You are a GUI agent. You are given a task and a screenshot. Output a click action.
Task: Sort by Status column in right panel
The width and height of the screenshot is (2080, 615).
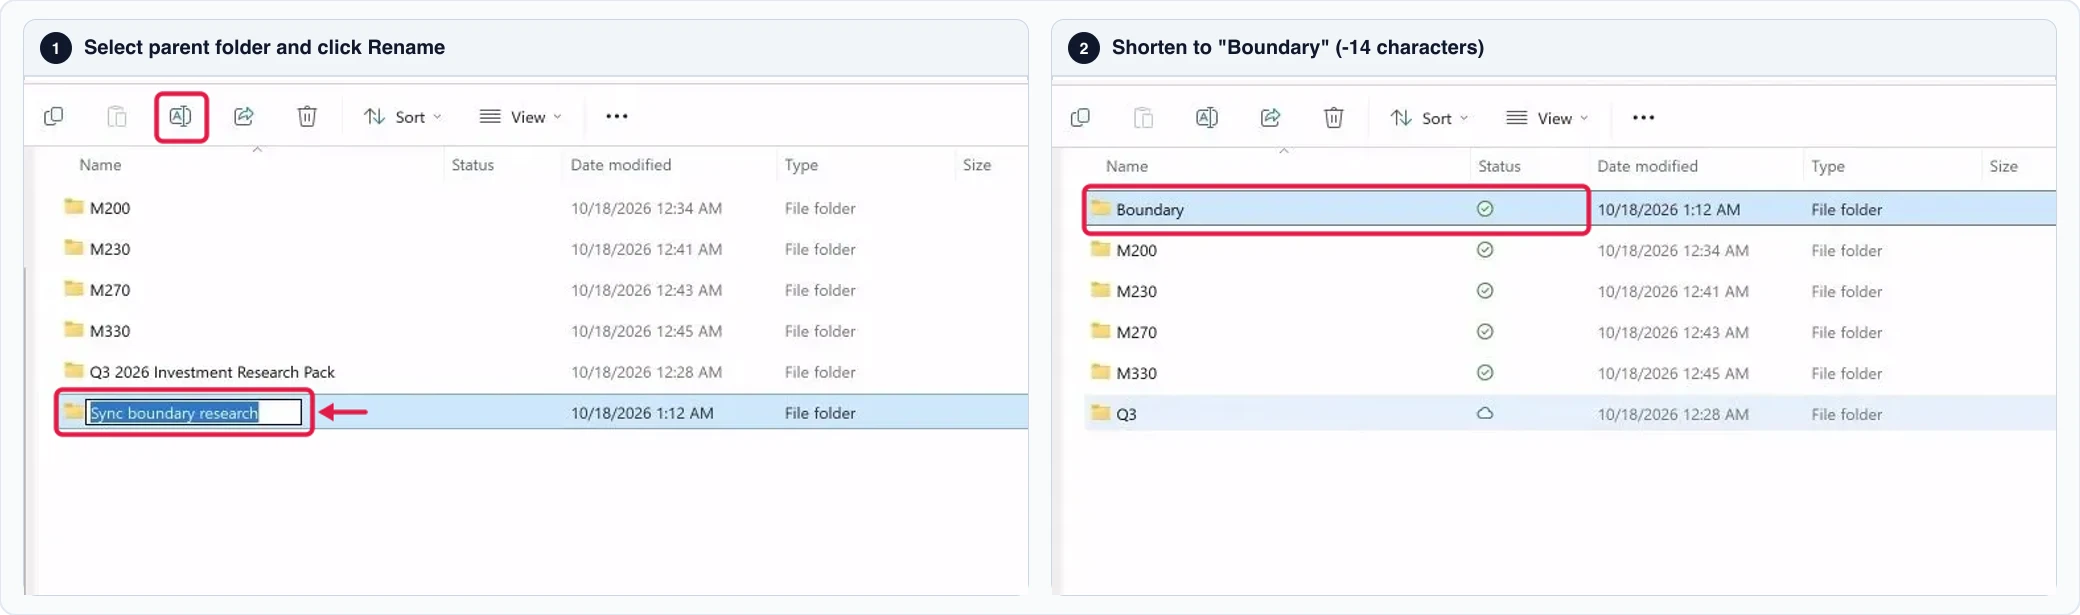click(1500, 166)
